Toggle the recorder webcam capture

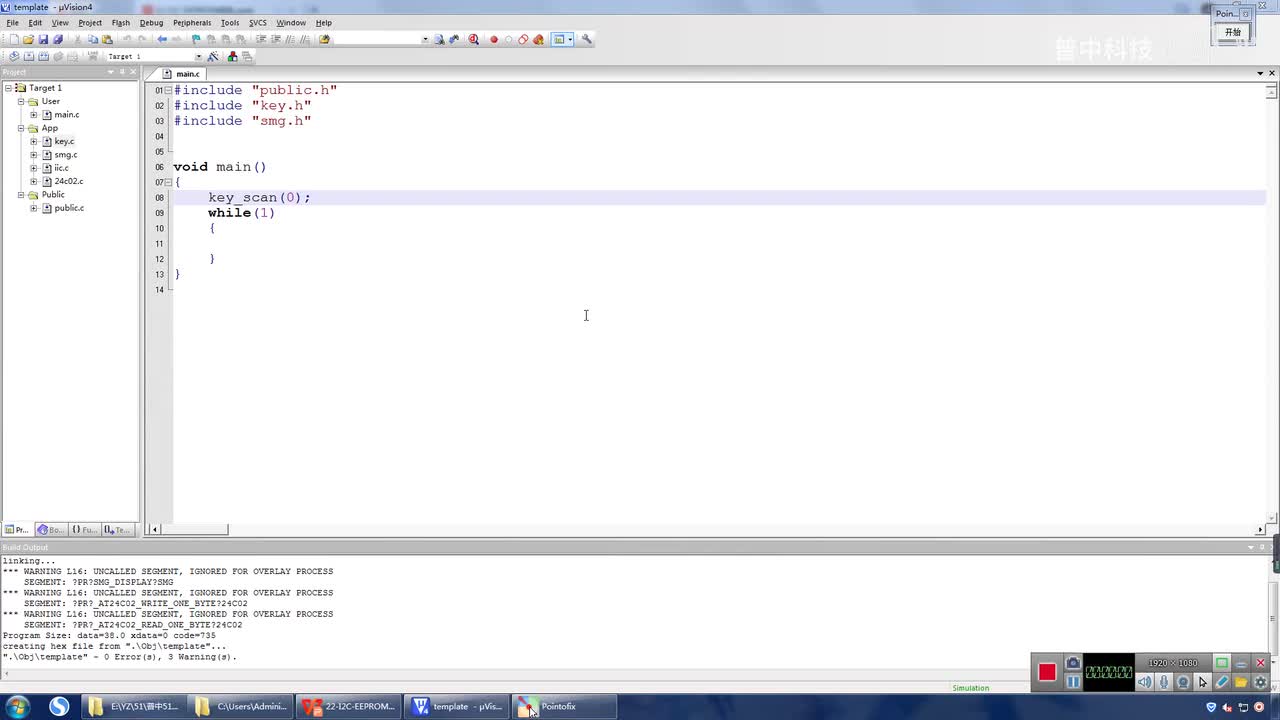point(1183,682)
